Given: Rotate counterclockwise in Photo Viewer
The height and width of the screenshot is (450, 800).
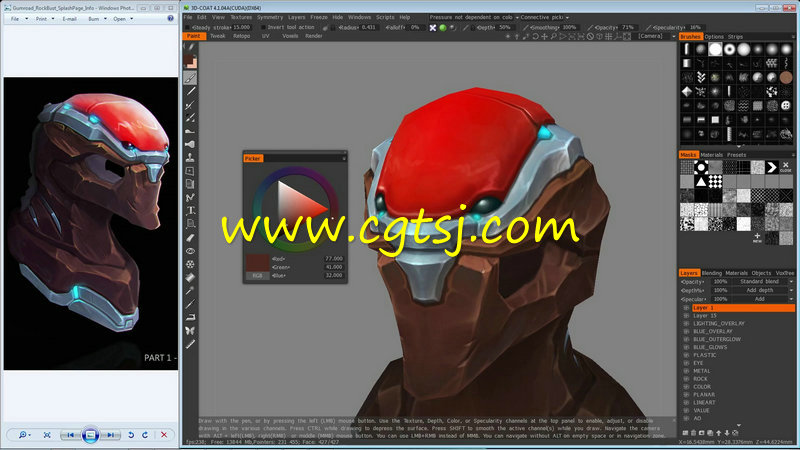Looking at the screenshot, I should tap(131, 435).
